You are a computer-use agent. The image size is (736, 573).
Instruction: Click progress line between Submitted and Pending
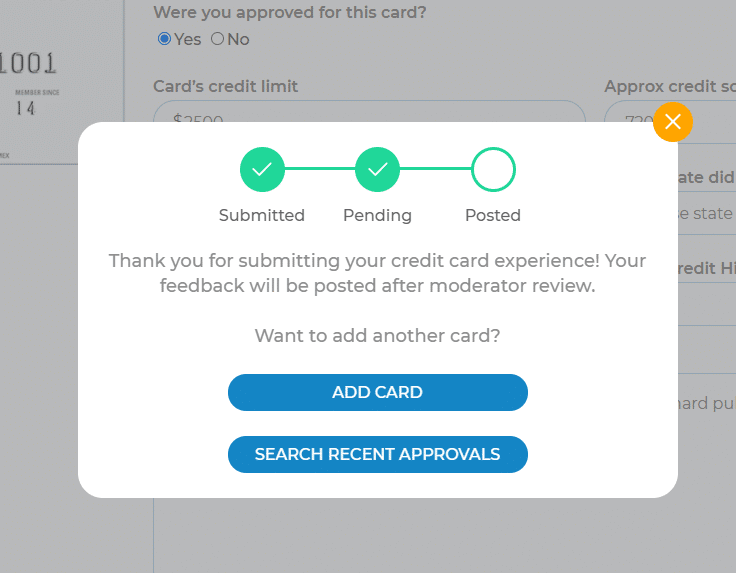(x=320, y=170)
